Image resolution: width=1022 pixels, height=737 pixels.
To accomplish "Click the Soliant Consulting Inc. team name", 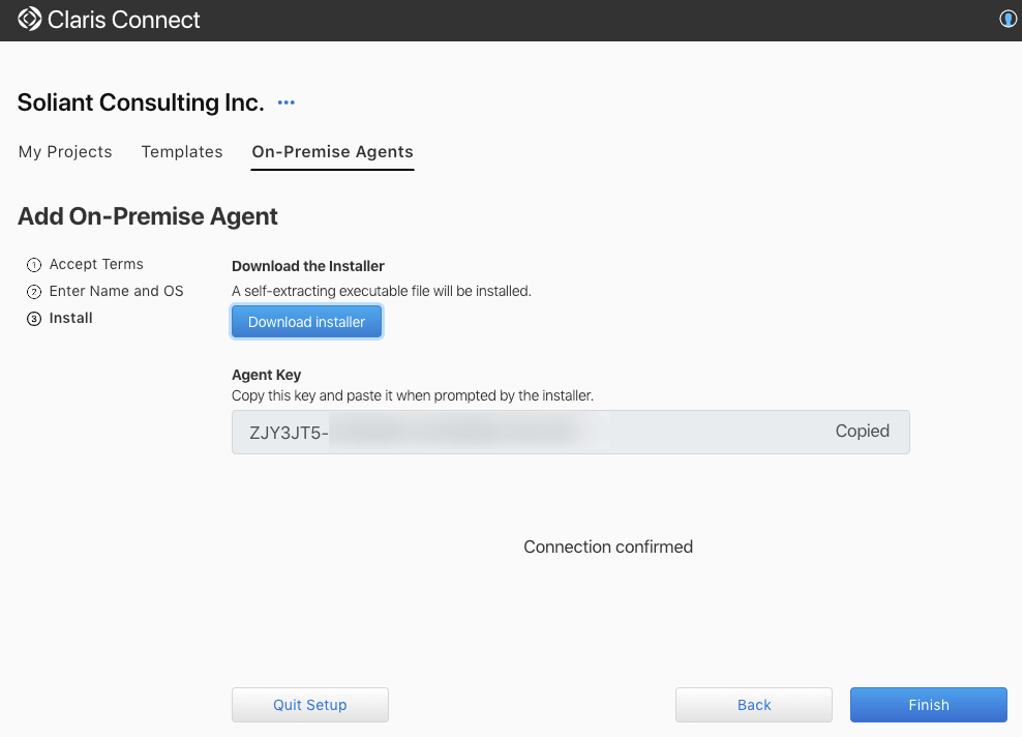I will pos(141,103).
